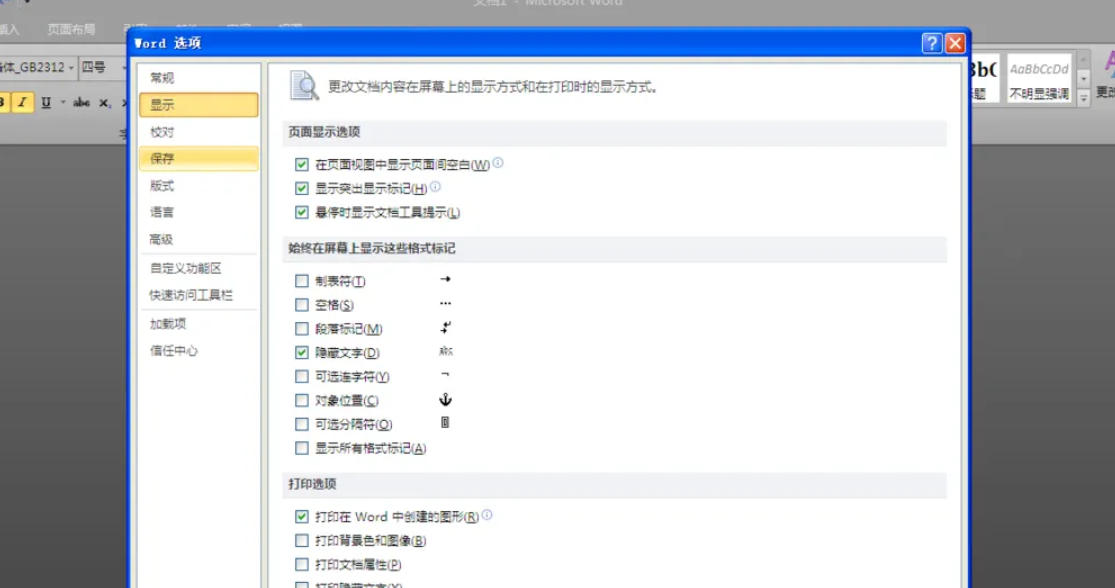The width and height of the screenshot is (1115, 588).
Task: Open the underline style dropdown arrow
Action: (63, 103)
